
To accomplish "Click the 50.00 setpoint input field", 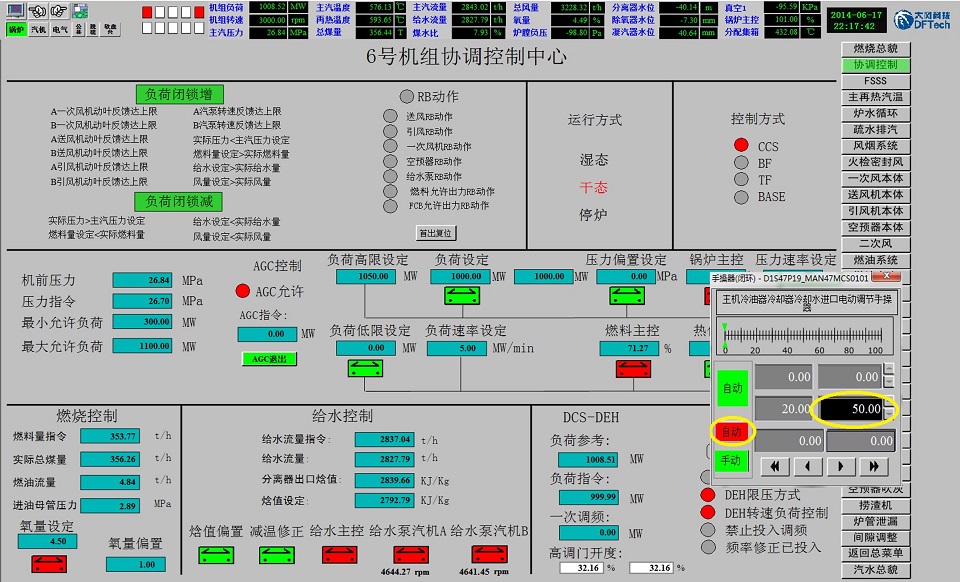I will tap(849, 408).
